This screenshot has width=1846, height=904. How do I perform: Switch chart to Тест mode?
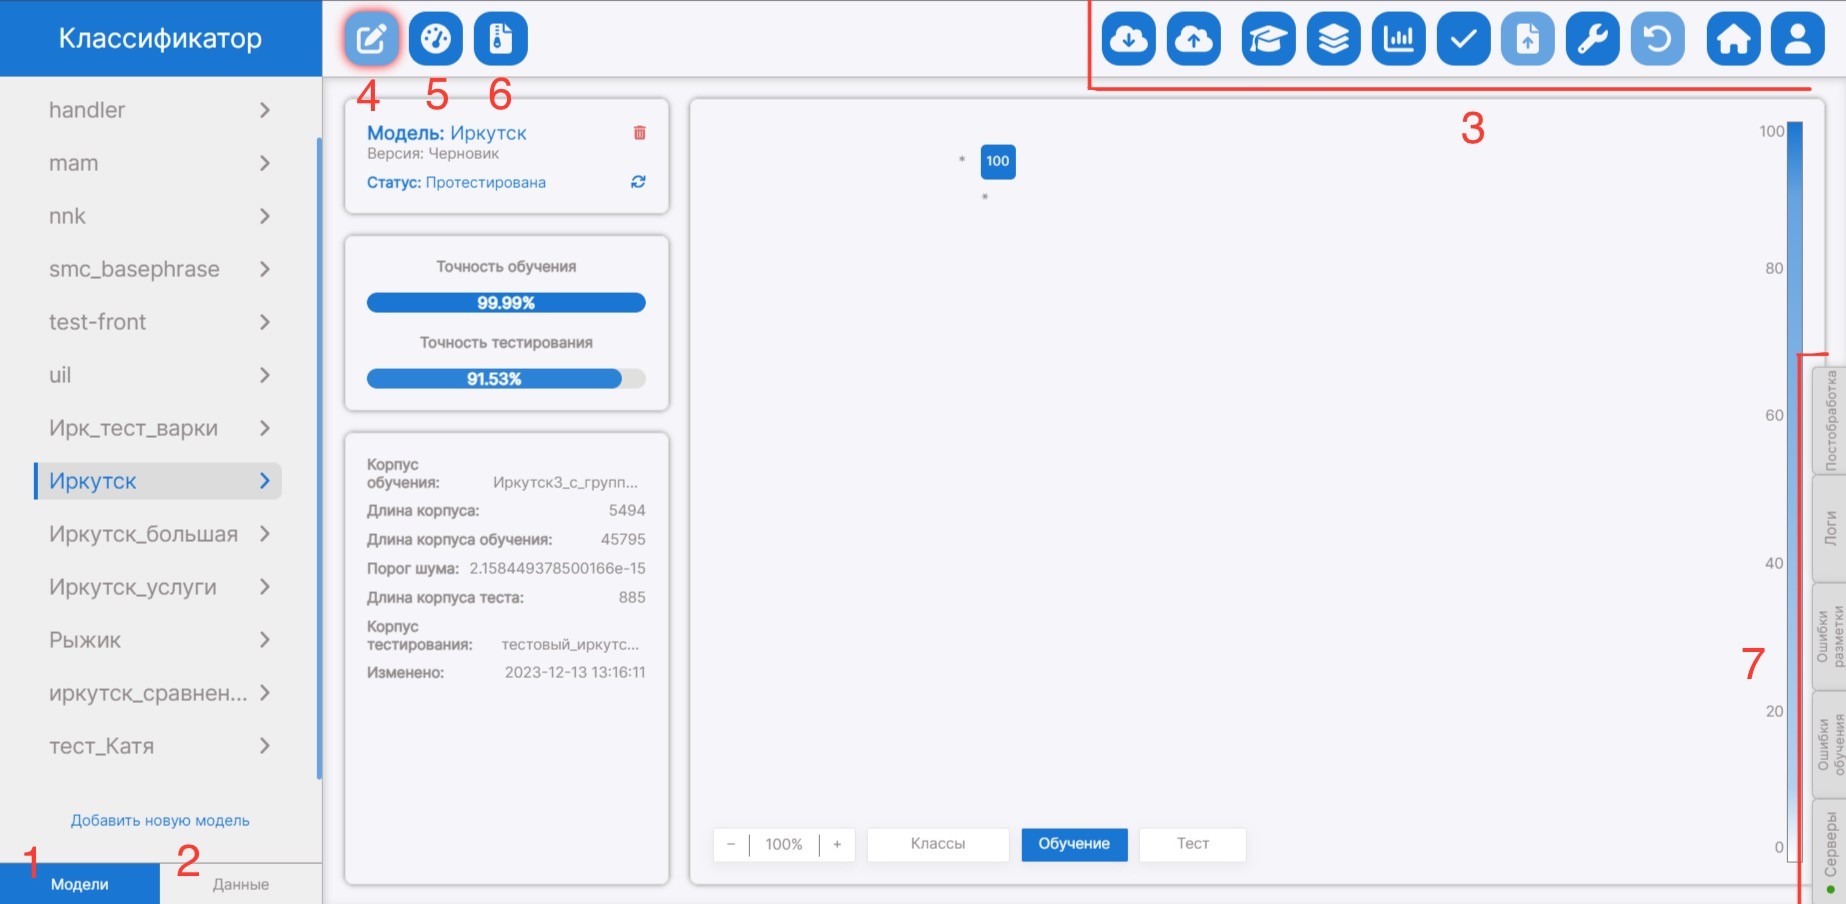1192,844
